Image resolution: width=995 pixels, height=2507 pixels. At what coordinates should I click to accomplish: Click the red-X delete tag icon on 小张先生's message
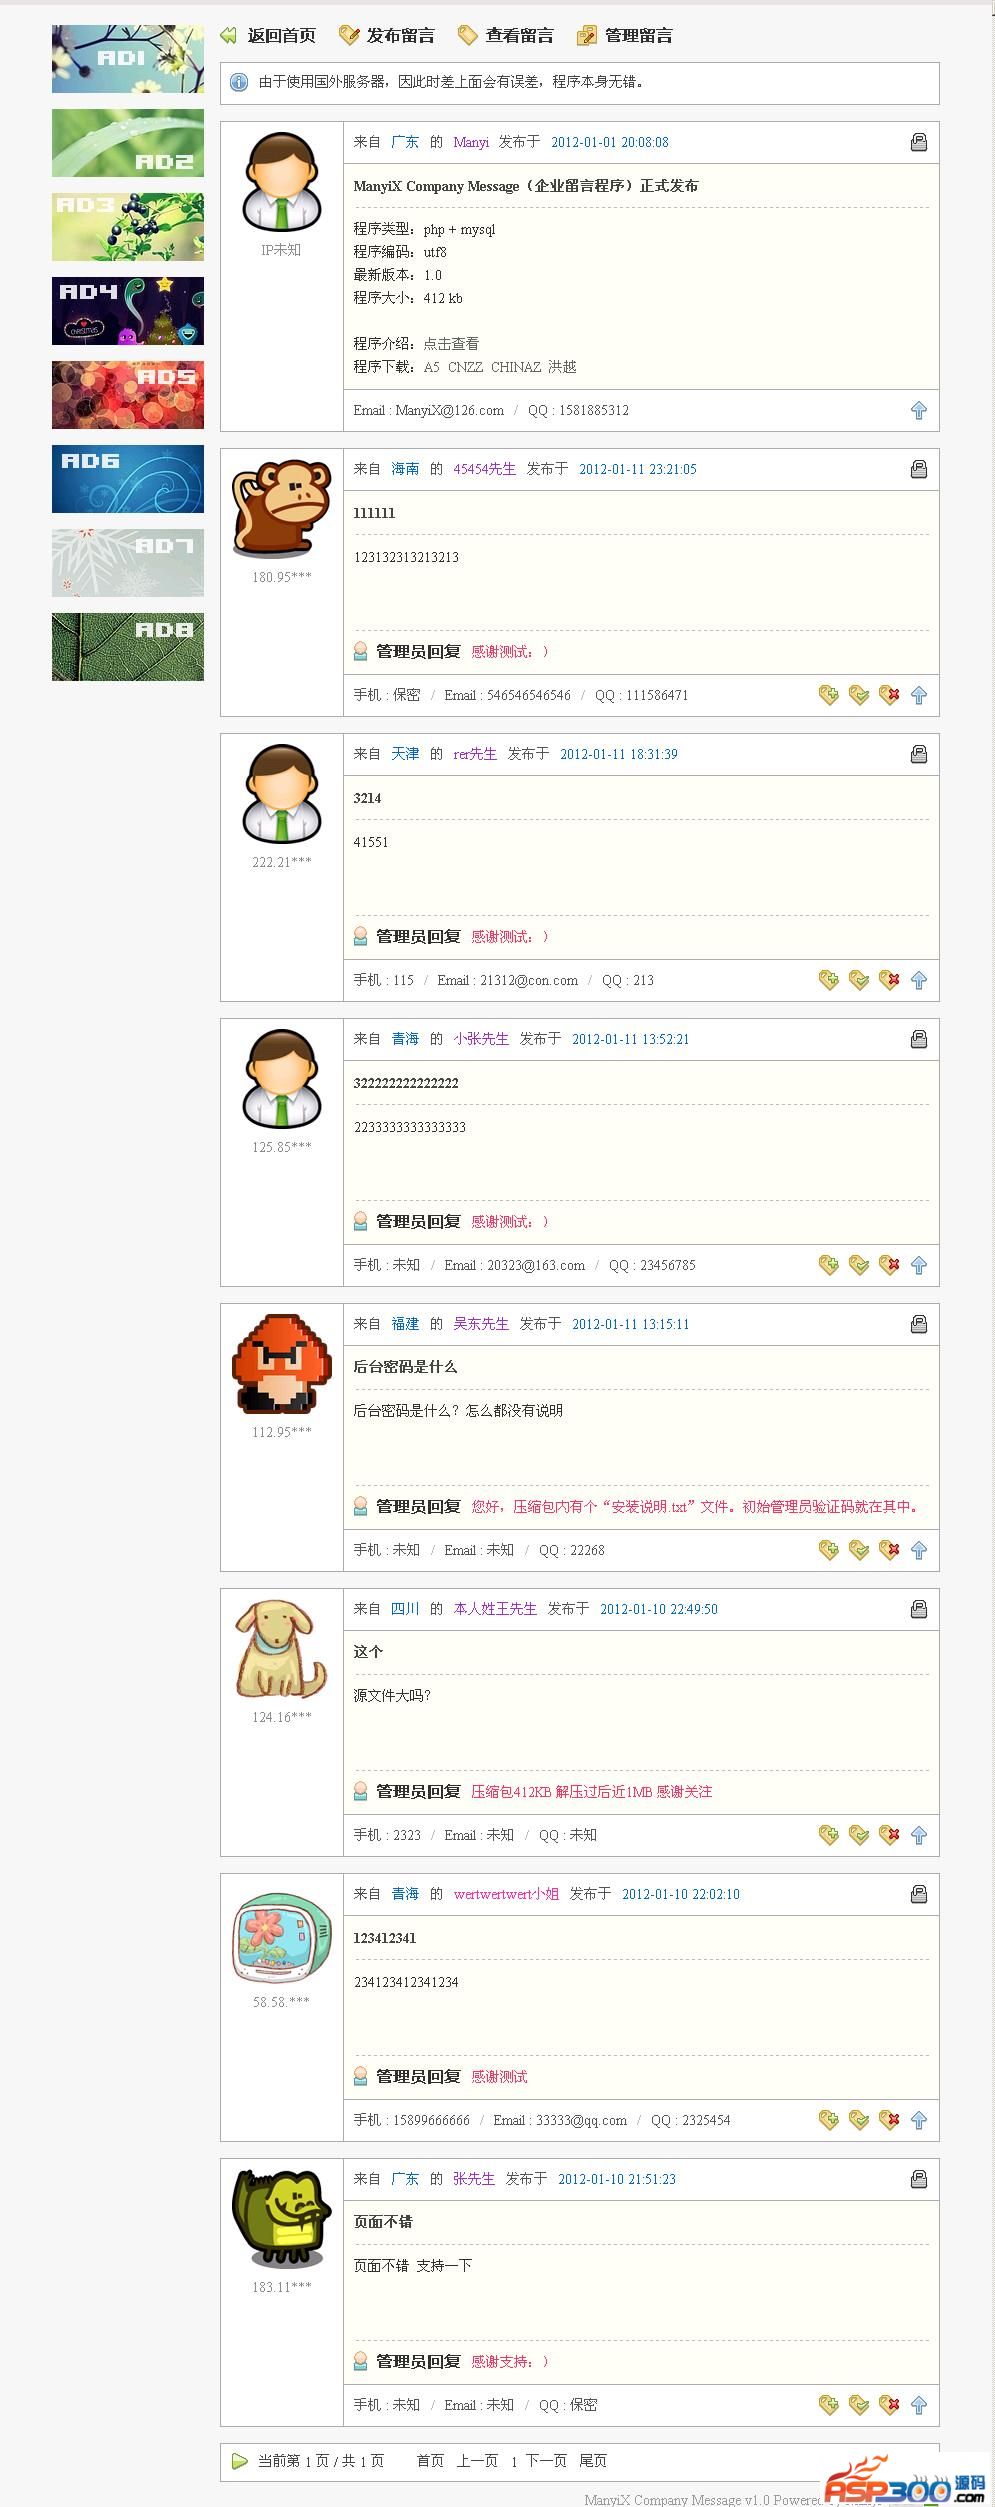[889, 1265]
